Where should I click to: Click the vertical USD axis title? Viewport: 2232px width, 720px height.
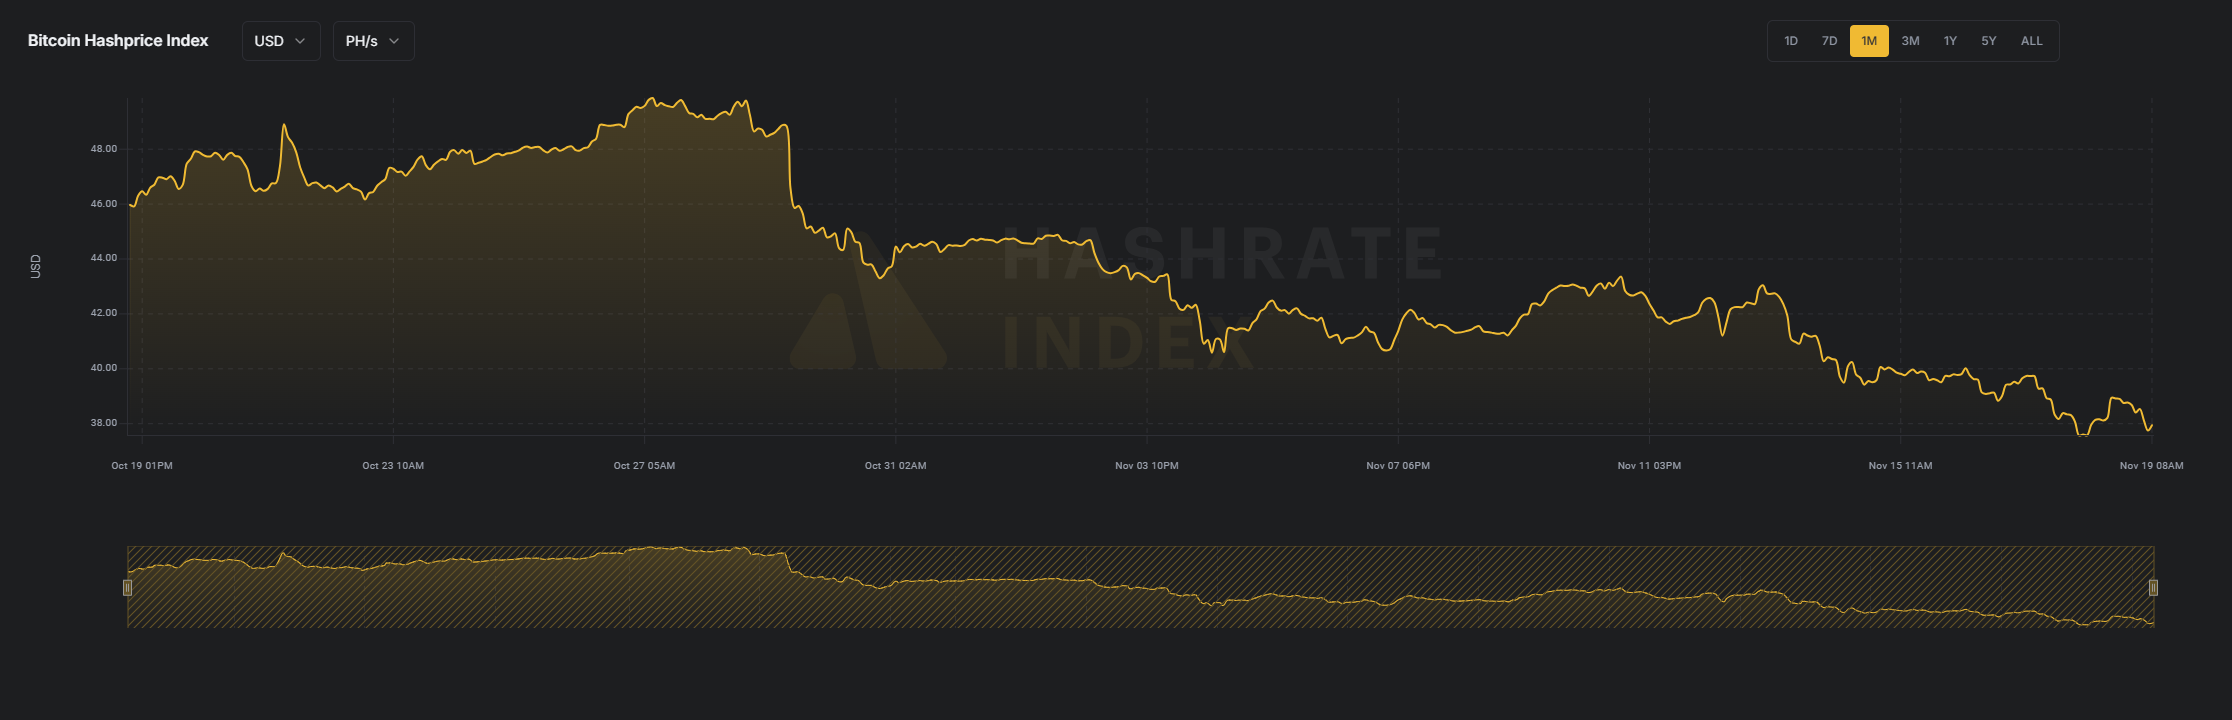coord(36,266)
